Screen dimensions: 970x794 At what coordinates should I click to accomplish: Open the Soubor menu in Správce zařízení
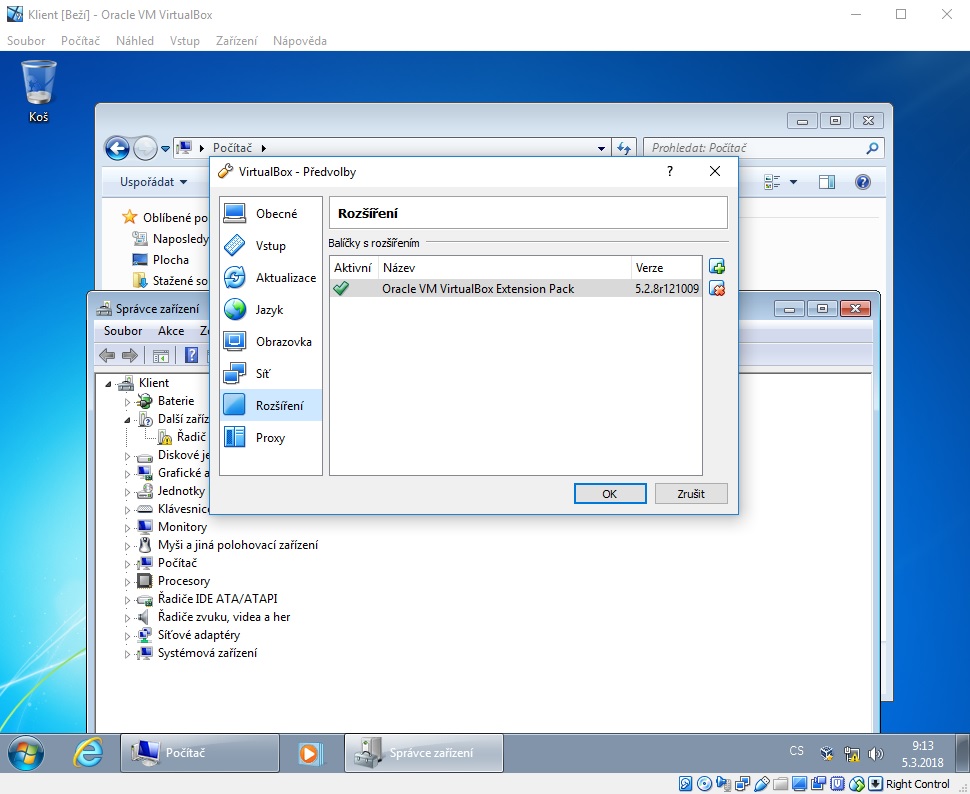tap(123, 331)
